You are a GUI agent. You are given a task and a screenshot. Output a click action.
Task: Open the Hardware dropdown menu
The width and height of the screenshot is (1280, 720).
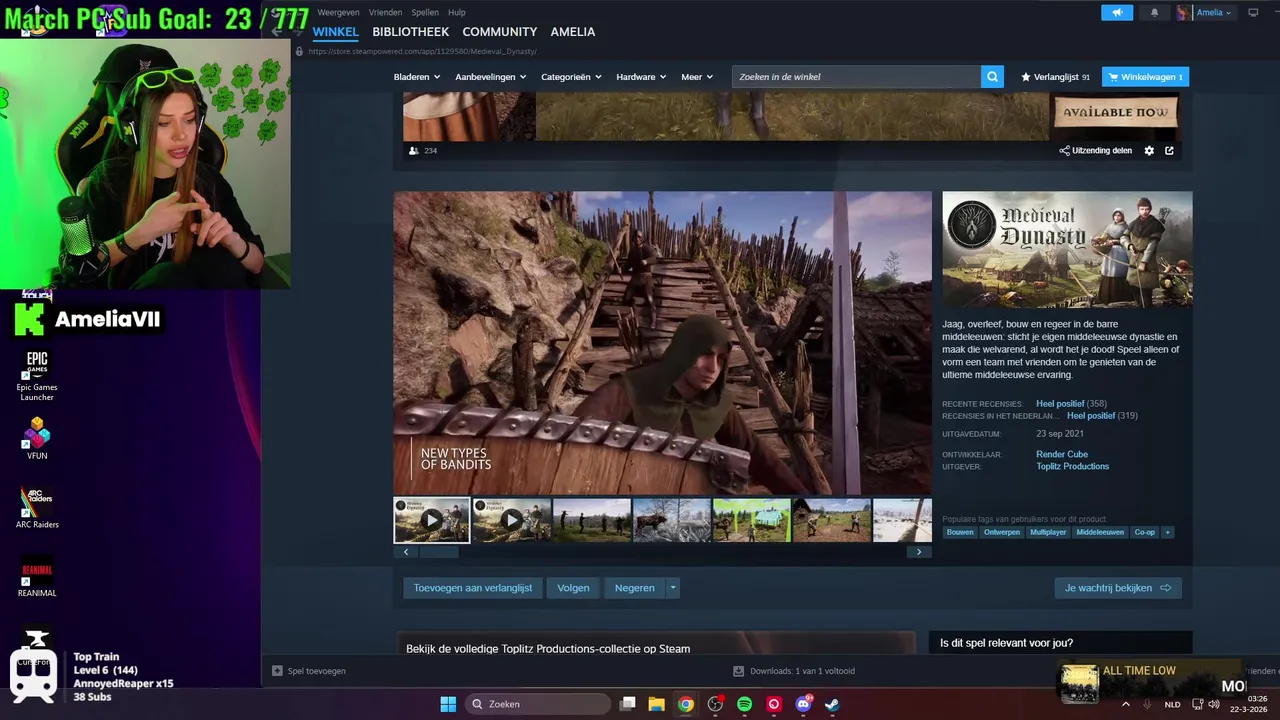[641, 77]
